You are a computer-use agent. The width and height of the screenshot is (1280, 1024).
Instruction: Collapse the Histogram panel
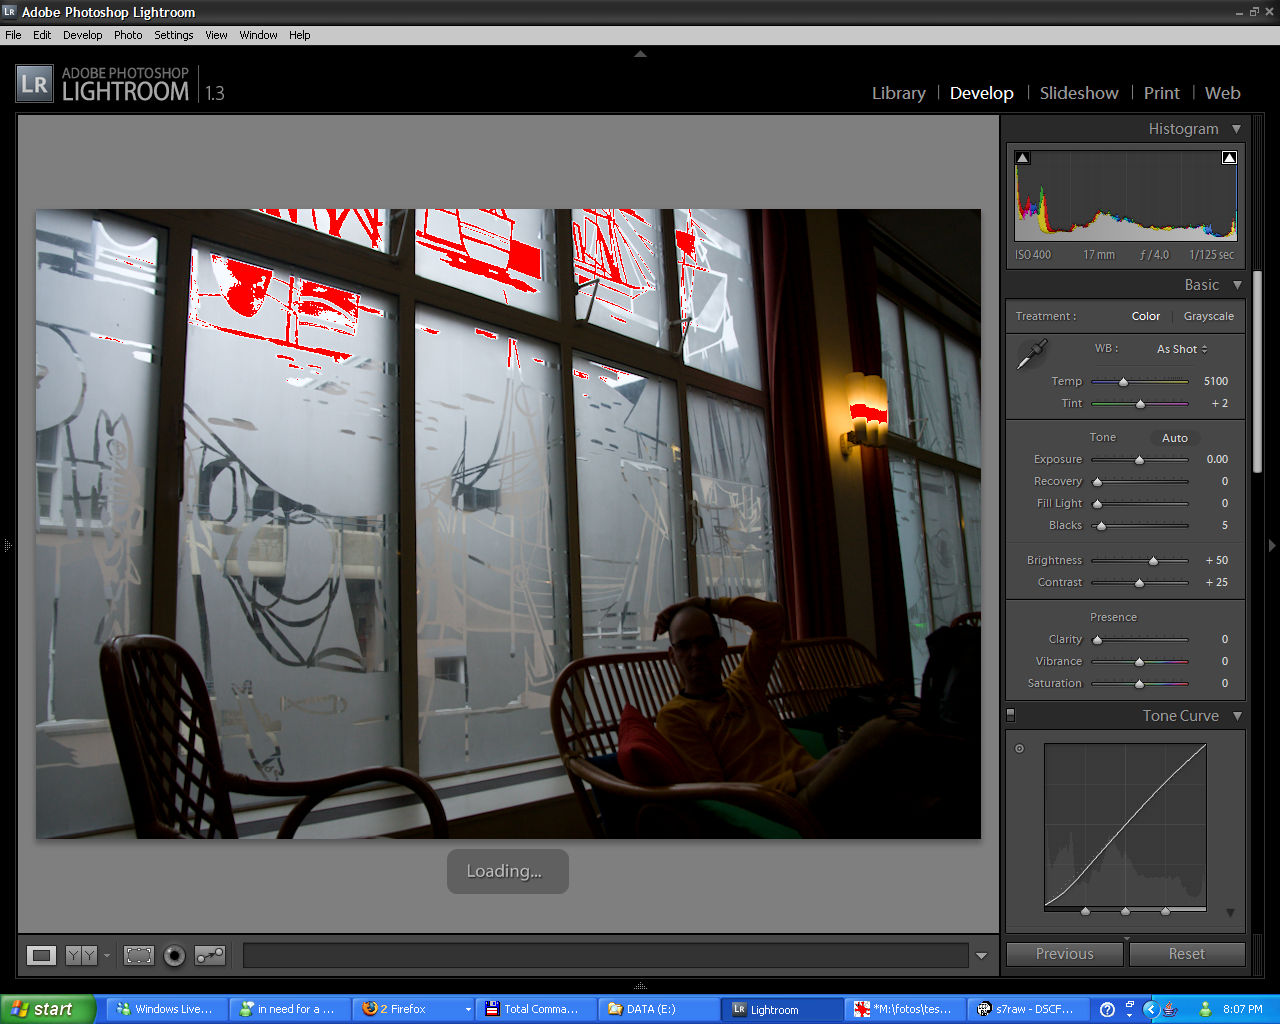[1237, 129]
